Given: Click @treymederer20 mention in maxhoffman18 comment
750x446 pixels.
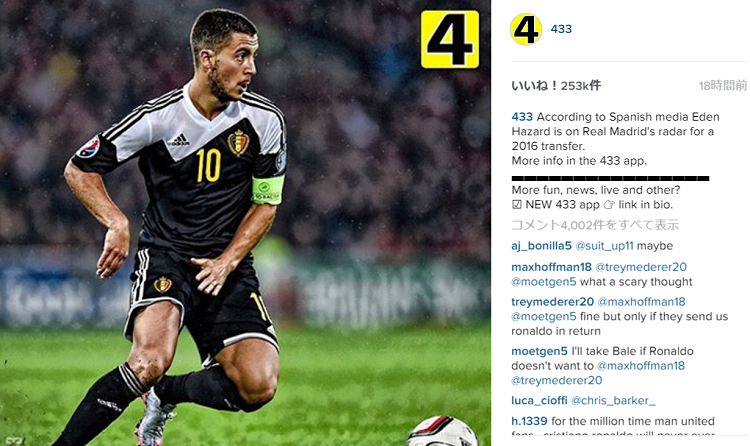Looking at the screenshot, I should point(641,267).
